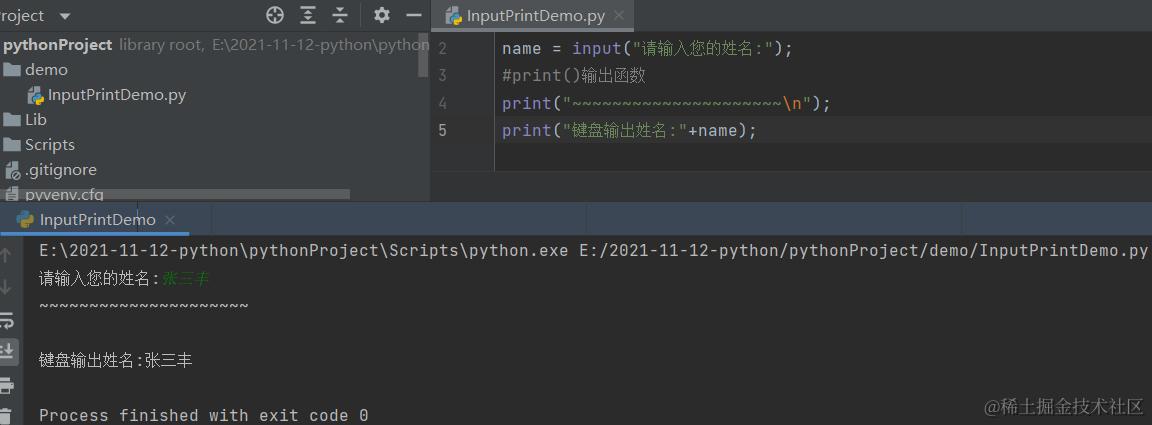This screenshot has width=1152, height=425.
Task: Select the demo folder in project tree
Action: [x=46, y=70]
